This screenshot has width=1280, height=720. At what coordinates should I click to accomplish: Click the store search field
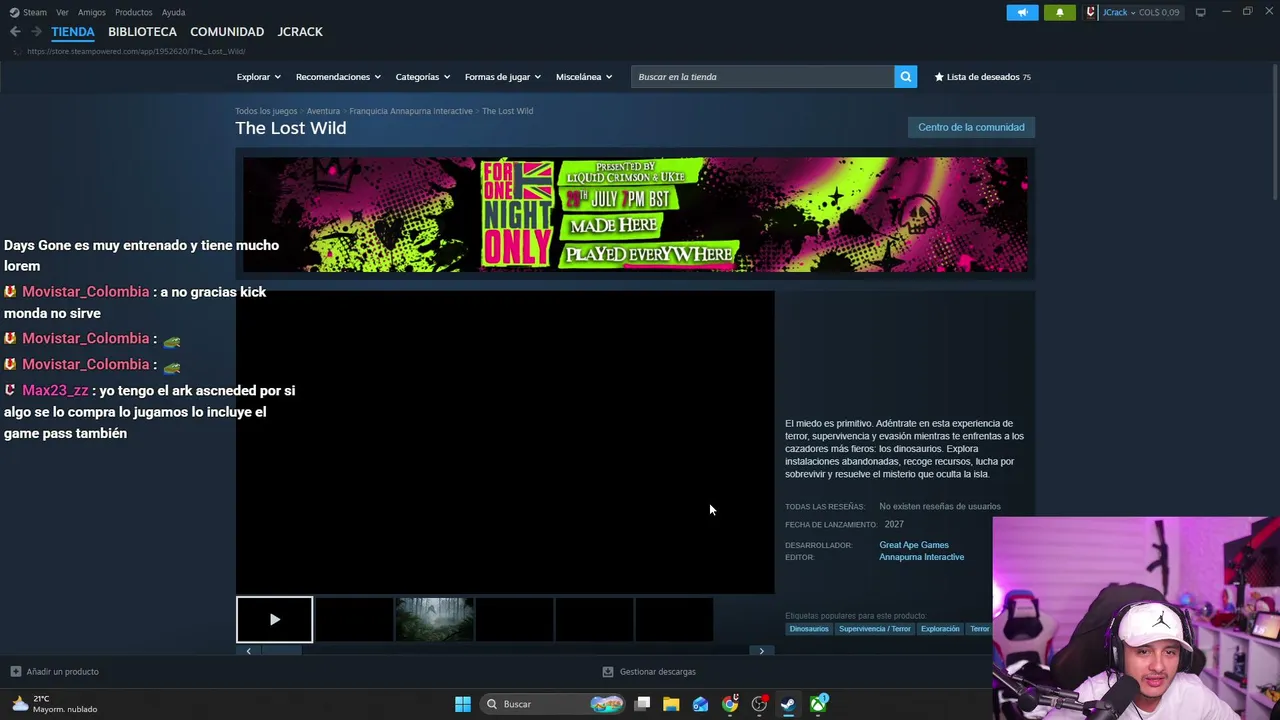[x=762, y=77]
